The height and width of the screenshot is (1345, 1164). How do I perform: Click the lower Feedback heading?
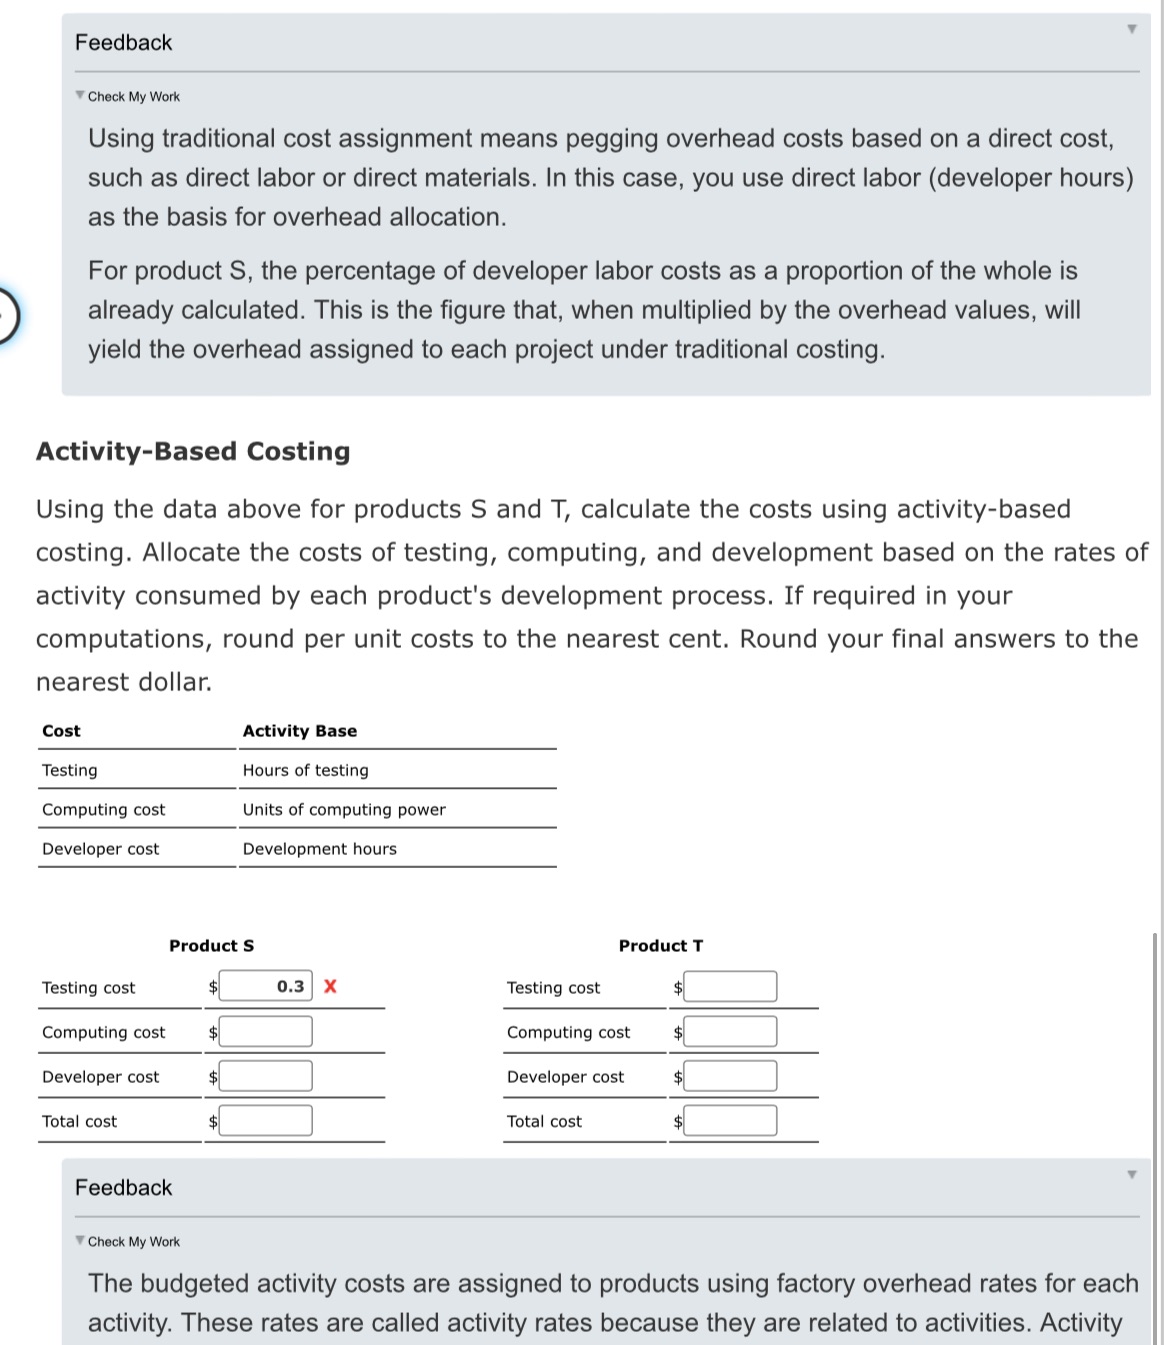pyautogui.click(x=122, y=1188)
